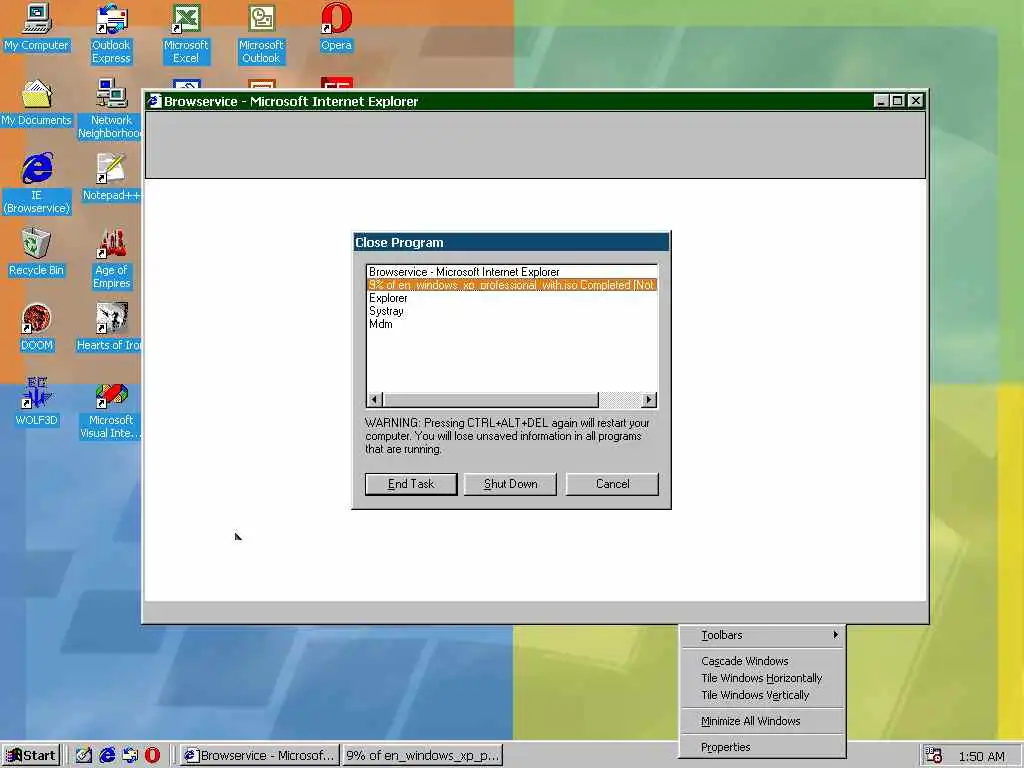Select Age of Empires desktop shortcut
The height and width of the screenshot is (768, 1024).
click(x=111, y=259)
